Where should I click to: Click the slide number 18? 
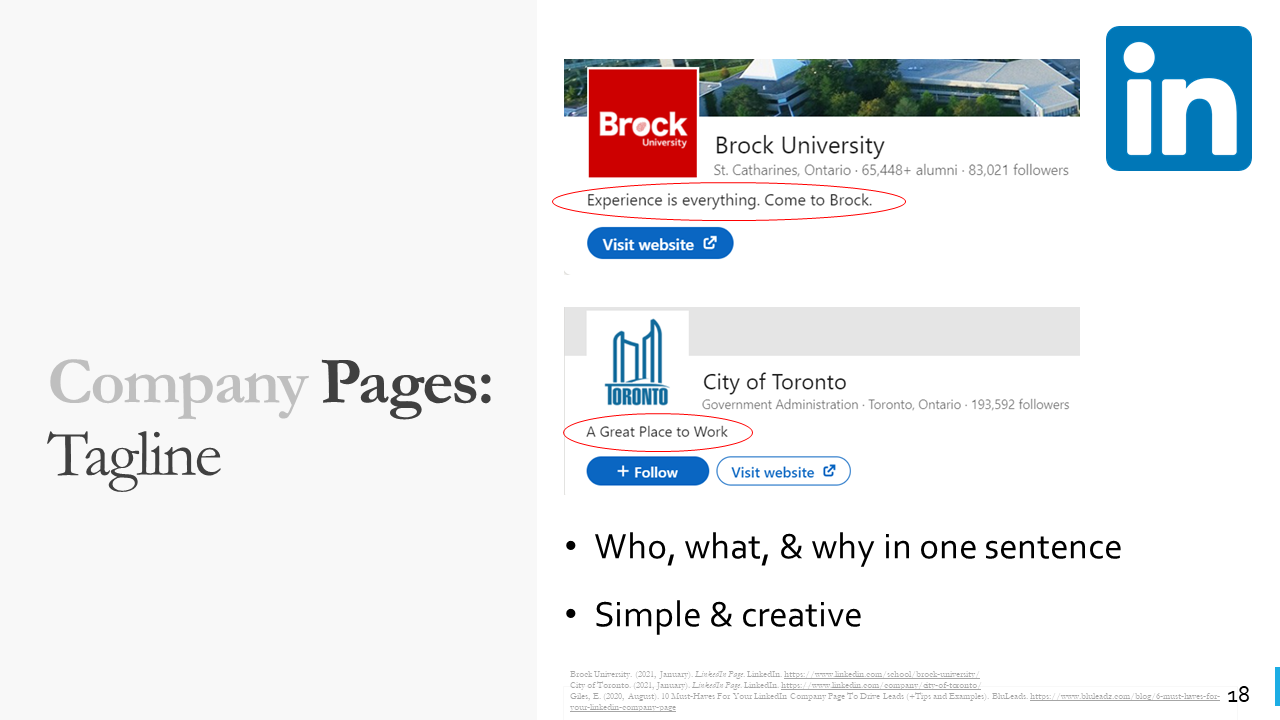(x=1238, y=695)
